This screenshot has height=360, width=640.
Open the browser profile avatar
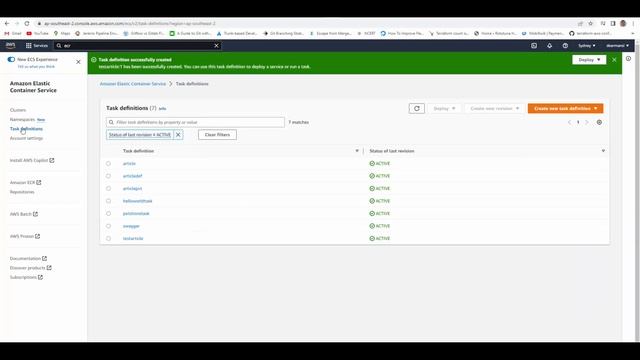point(623,24)
